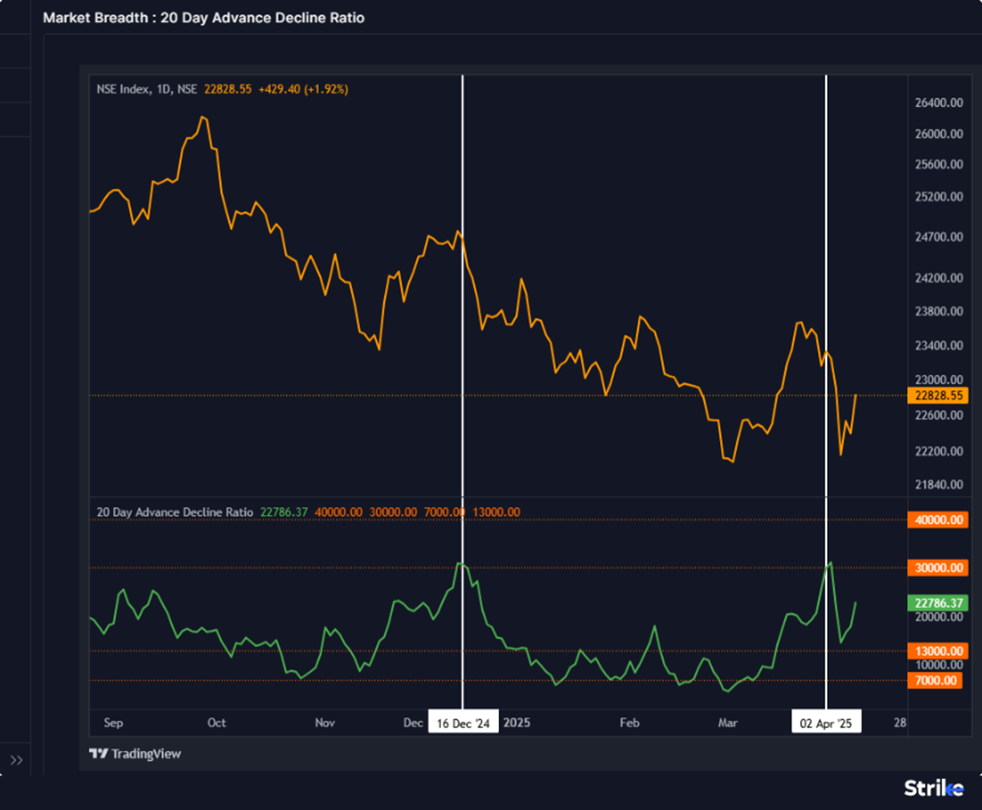Open the 1D timeframe from the chart legend

(x=162, y=89)
